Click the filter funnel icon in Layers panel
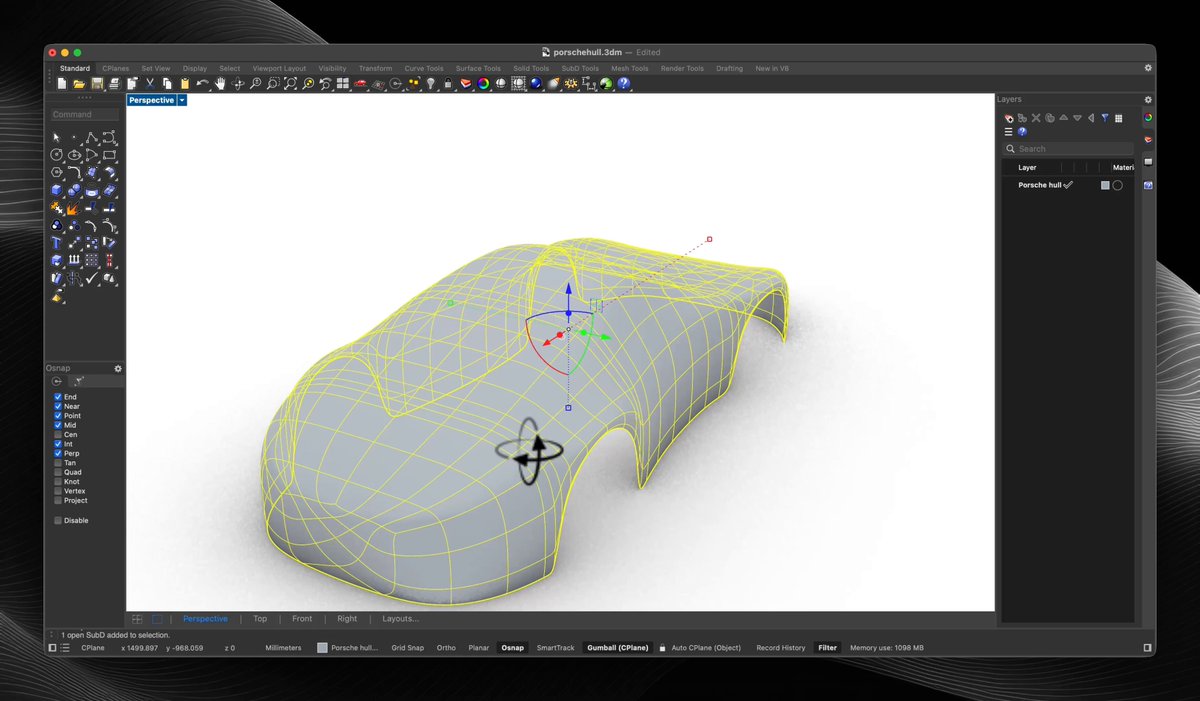This screenshot has height=701, width=1200. pyautogui.click(x=1105, y=118)
